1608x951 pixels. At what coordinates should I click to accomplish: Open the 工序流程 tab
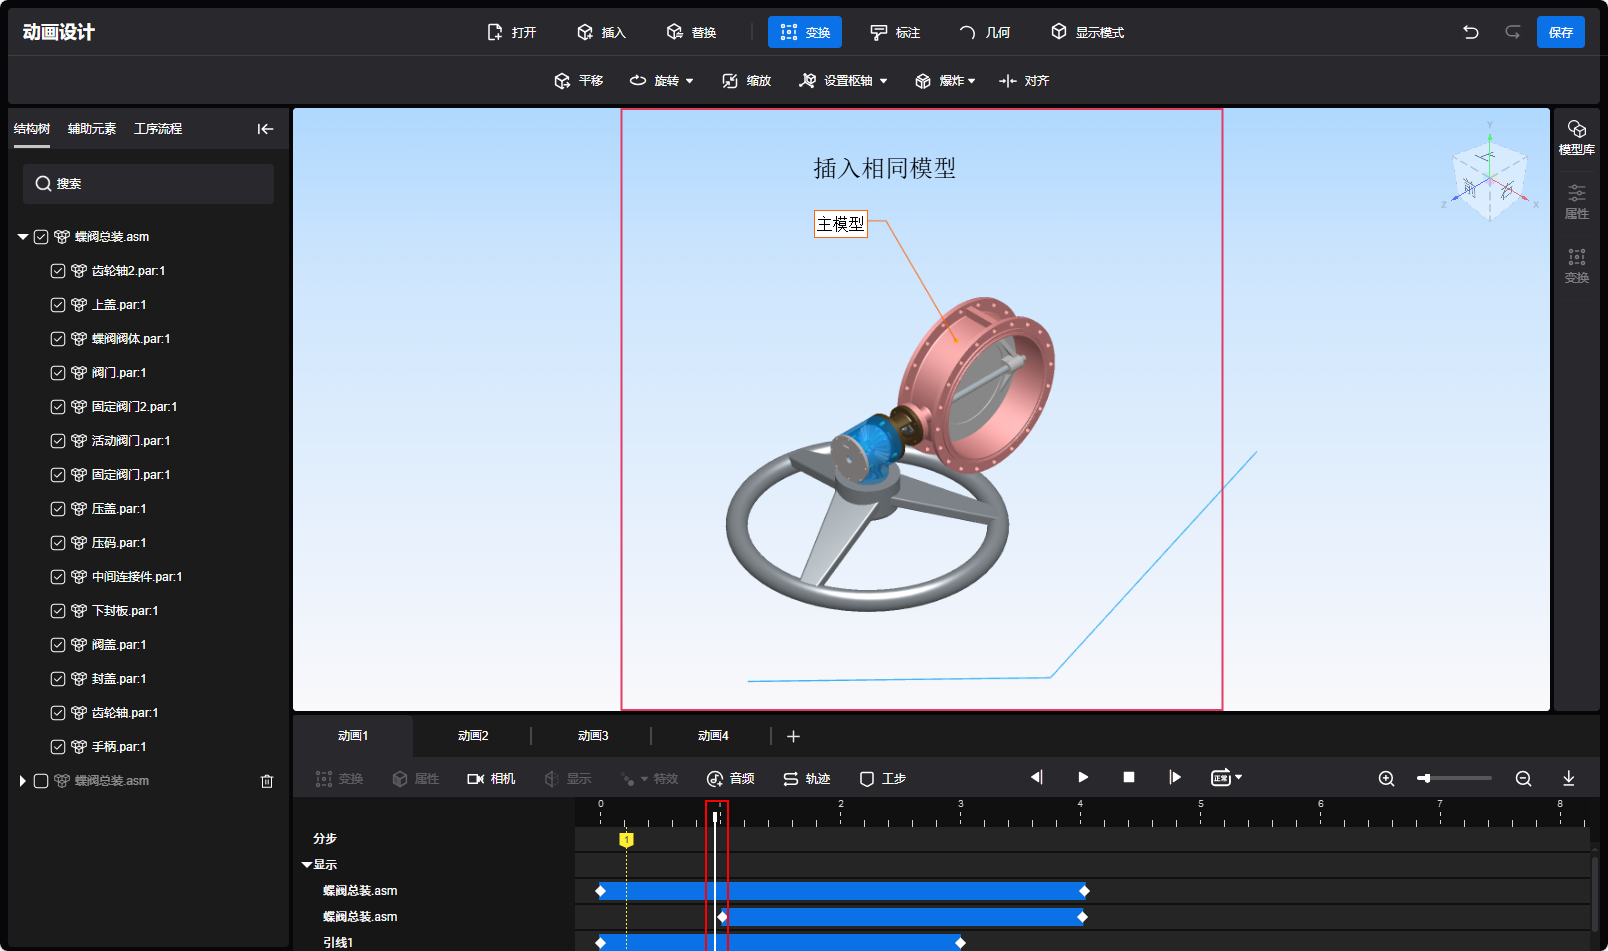tap(158, 129)
